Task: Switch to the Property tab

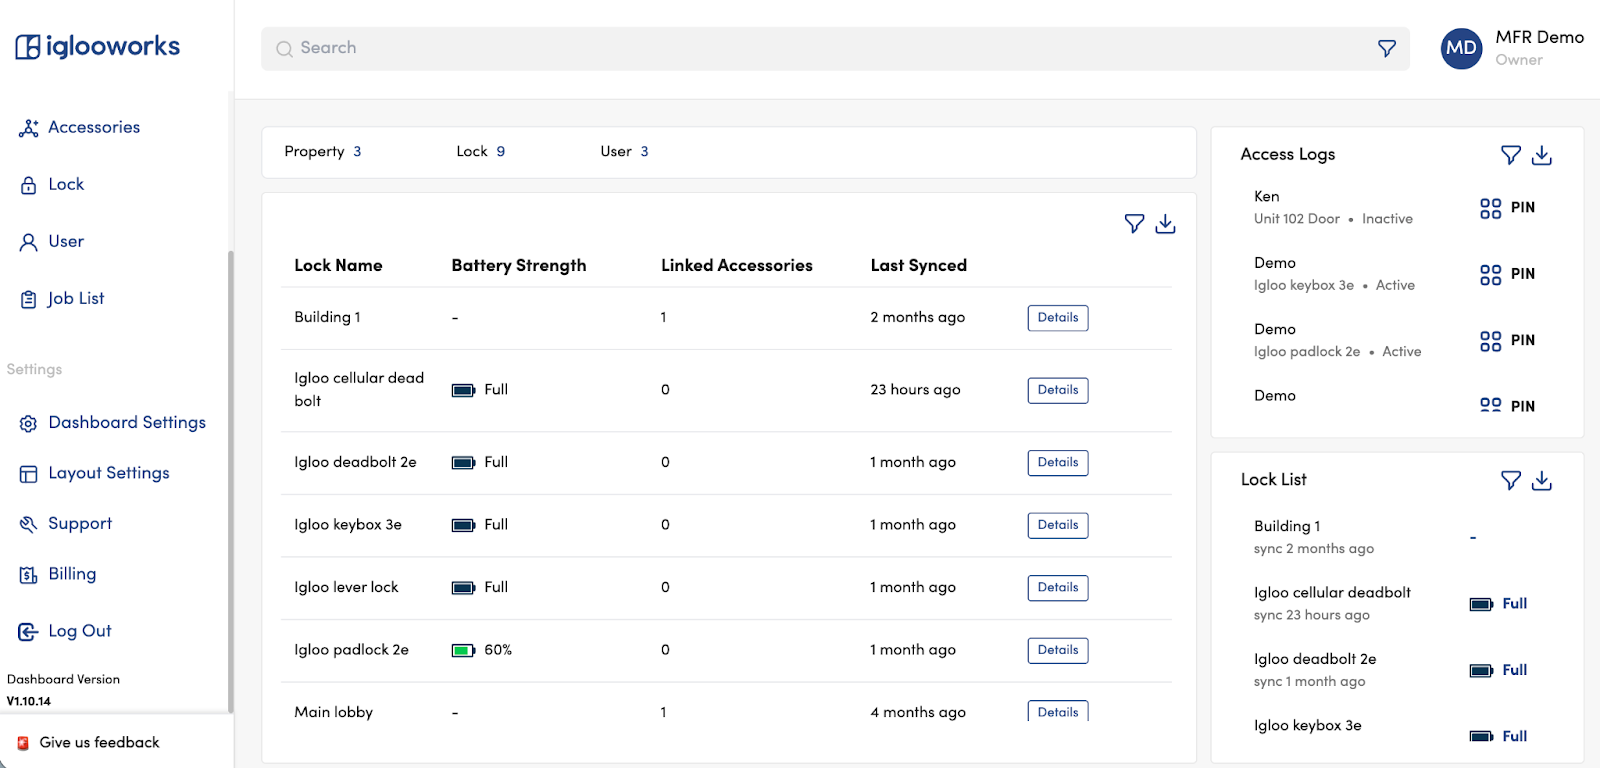Action: click(322, 152)
